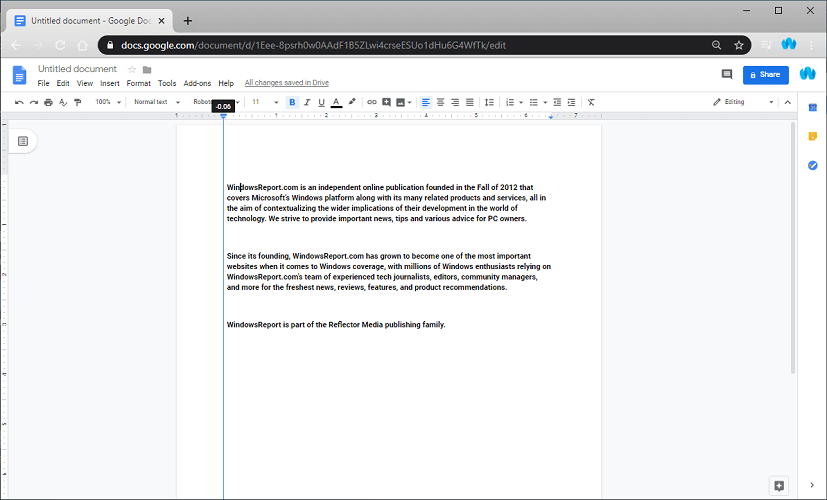Decrease the paragraph indent
Screen dimensions: 827x500
[x=557, y=102]
